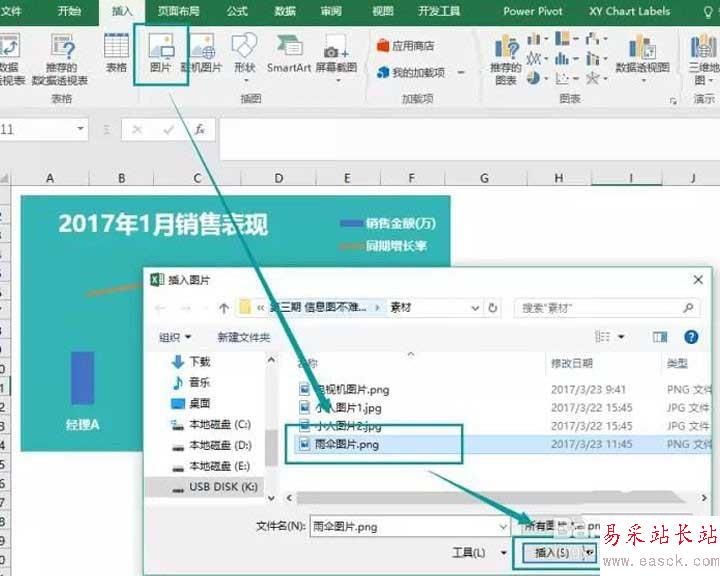Screen dimensions: 720x576
Task: Switch to the 开始 ribbon tab
Action: click(x=69, y=11)
